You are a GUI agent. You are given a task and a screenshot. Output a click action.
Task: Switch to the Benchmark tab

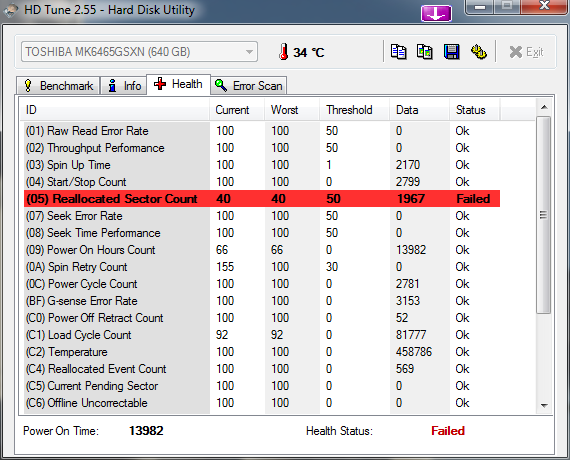click(58, 86)
